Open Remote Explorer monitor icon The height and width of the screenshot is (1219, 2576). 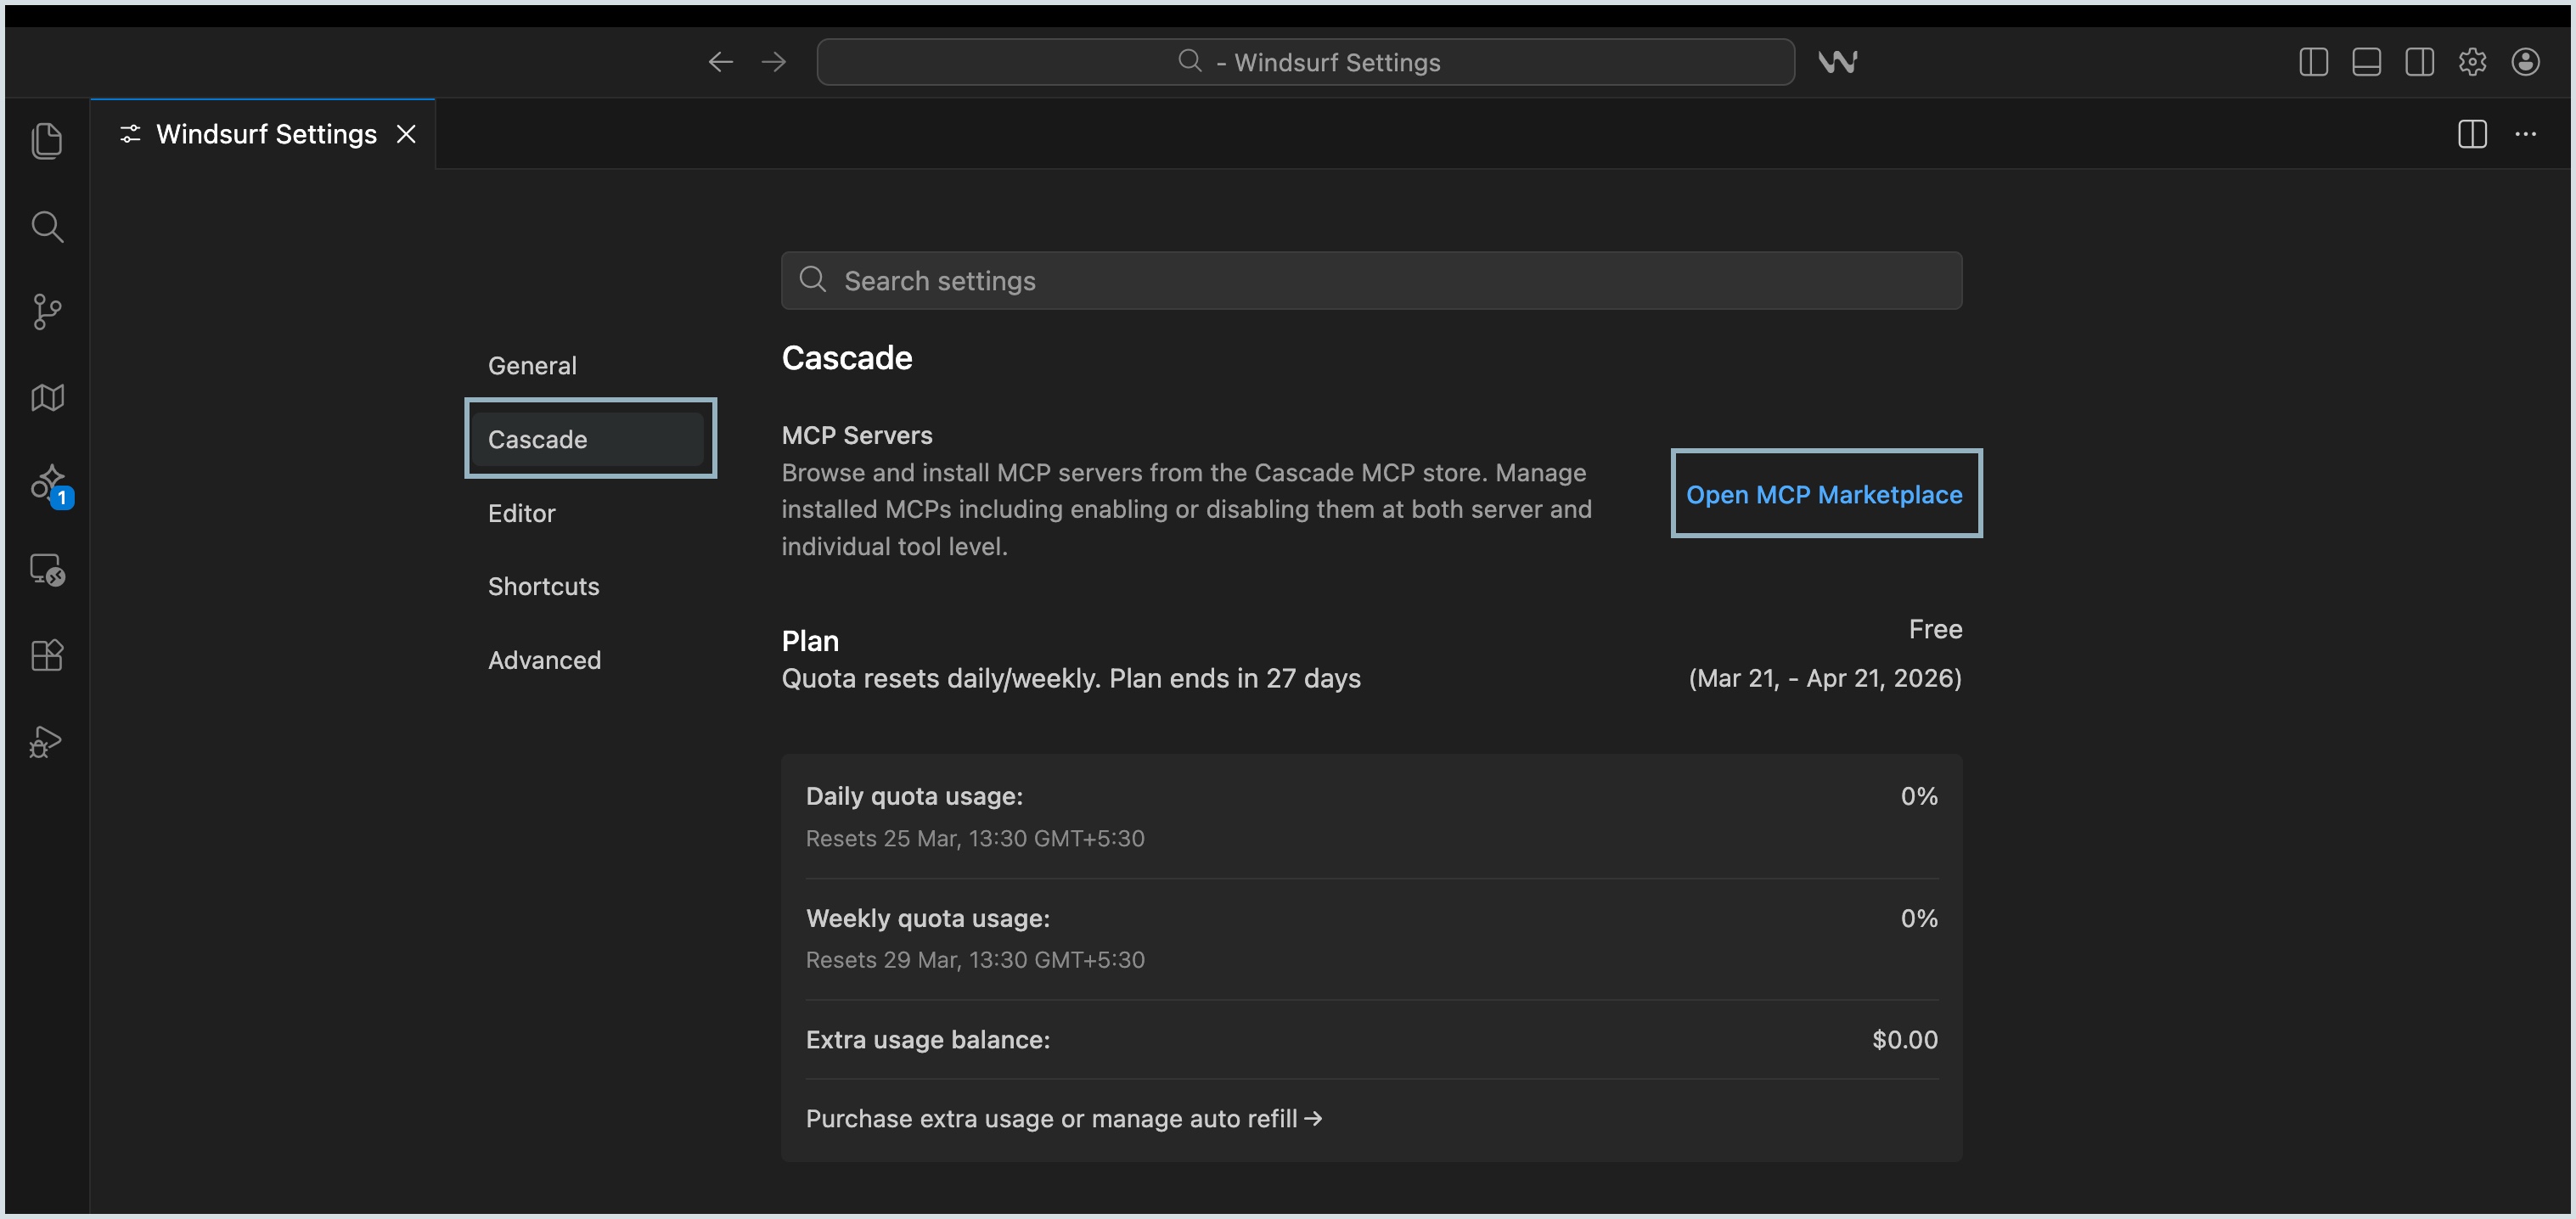coord(47,570)
